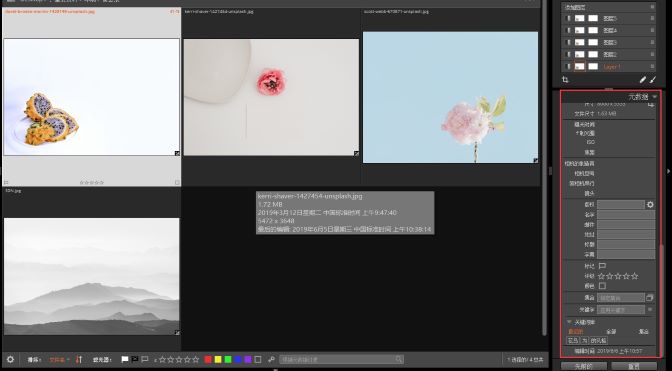
Task: Toggle visibility of the Layer 1 layer
Action: pyautogui.click(x=569, y=67)
